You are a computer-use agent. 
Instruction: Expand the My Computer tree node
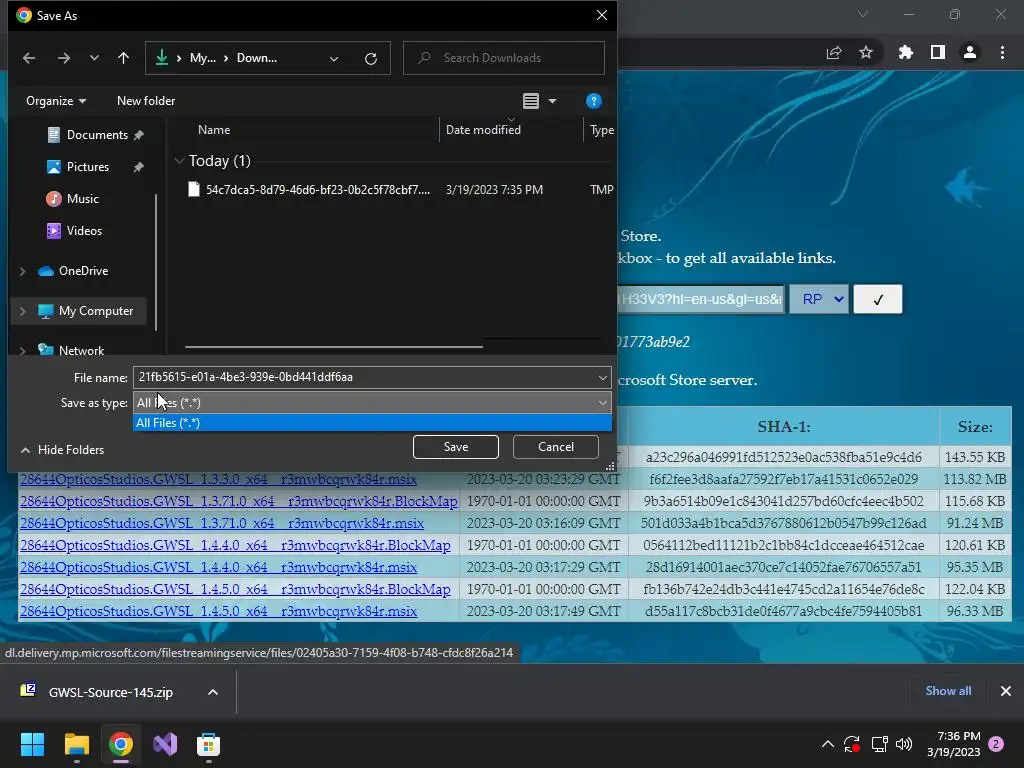click(23, 311)
